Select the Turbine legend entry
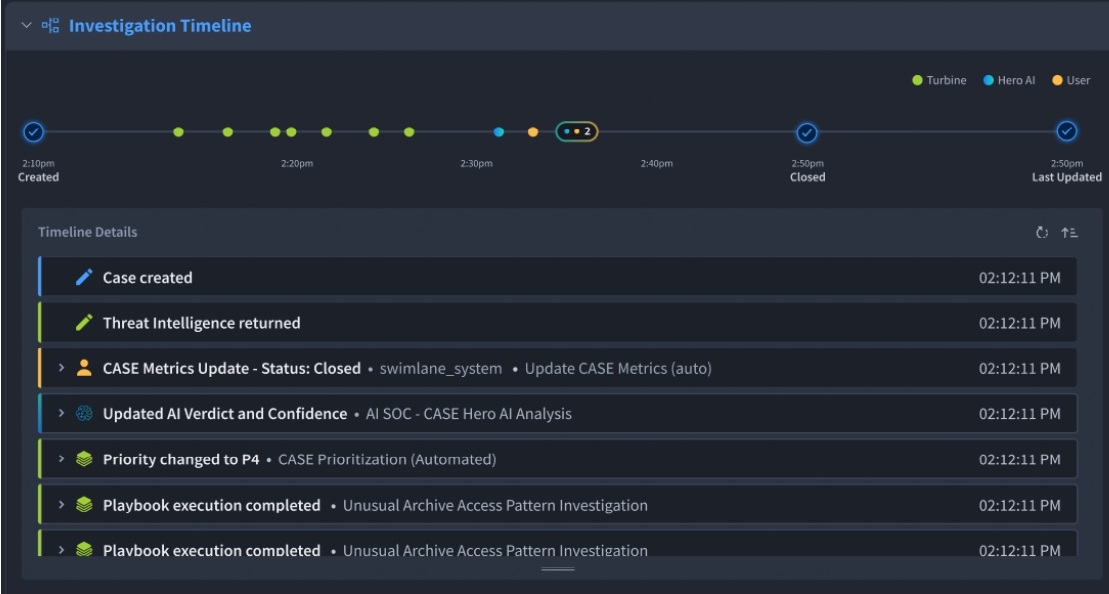Viewport: 1109px width, 594px height. click(939, 81)
